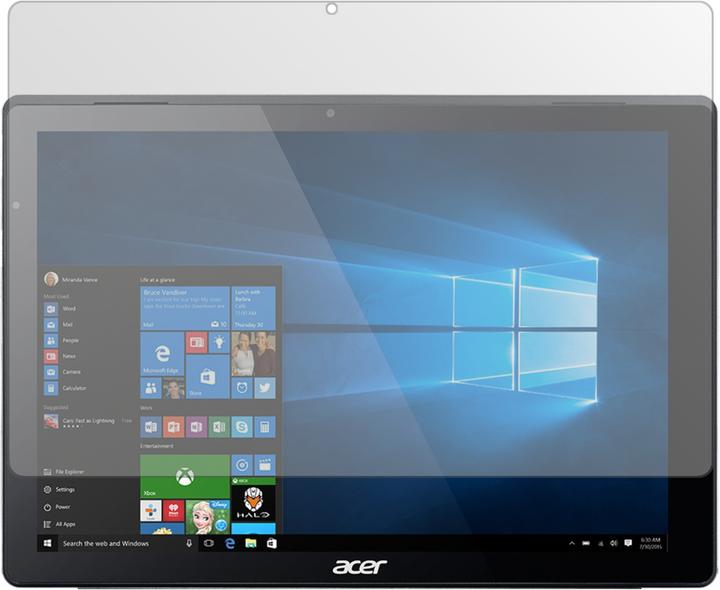Click the volume speaker icon in the tray

tap(613, 543)
